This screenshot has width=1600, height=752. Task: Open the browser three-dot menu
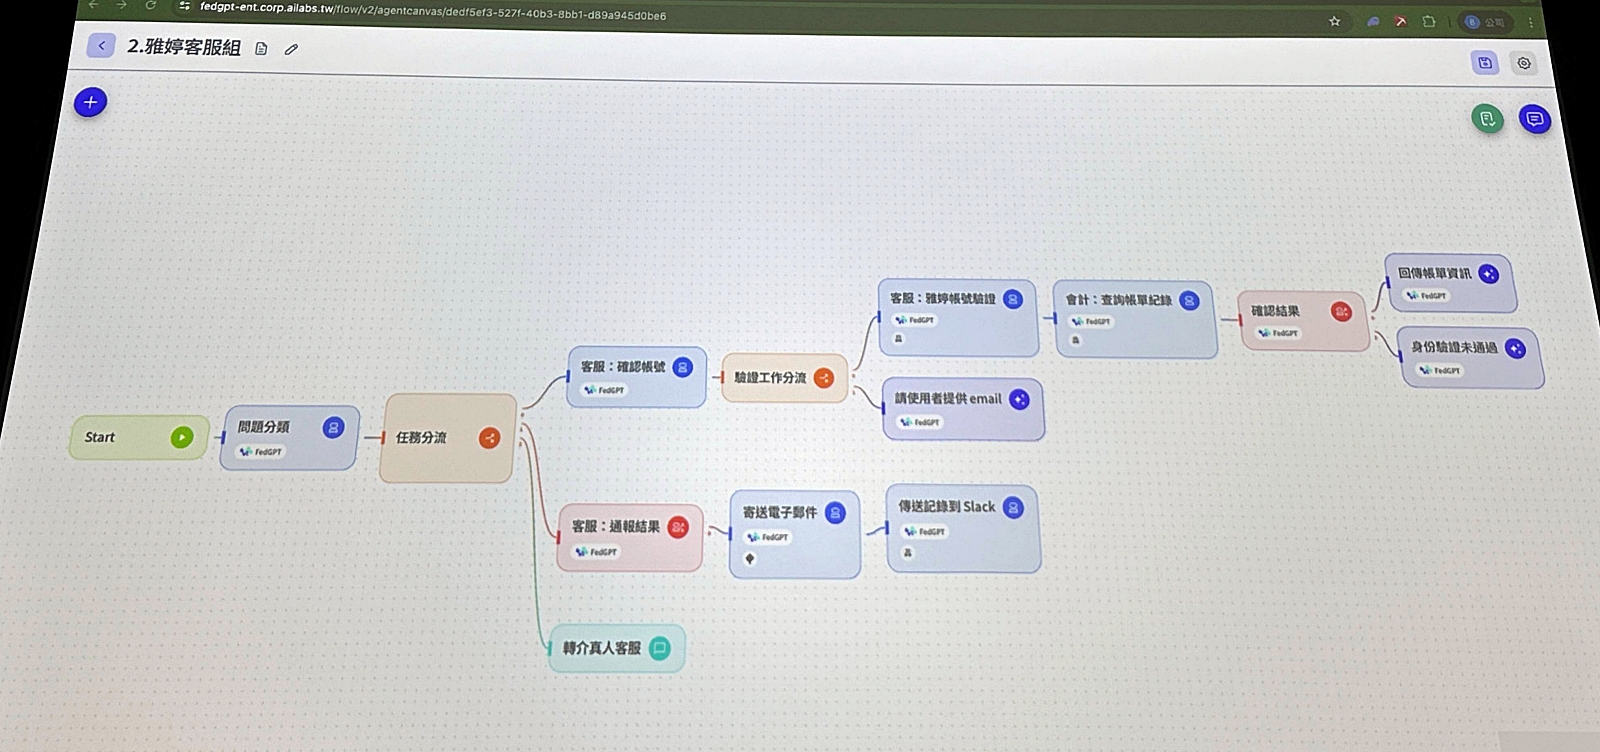pos(1530,22)
